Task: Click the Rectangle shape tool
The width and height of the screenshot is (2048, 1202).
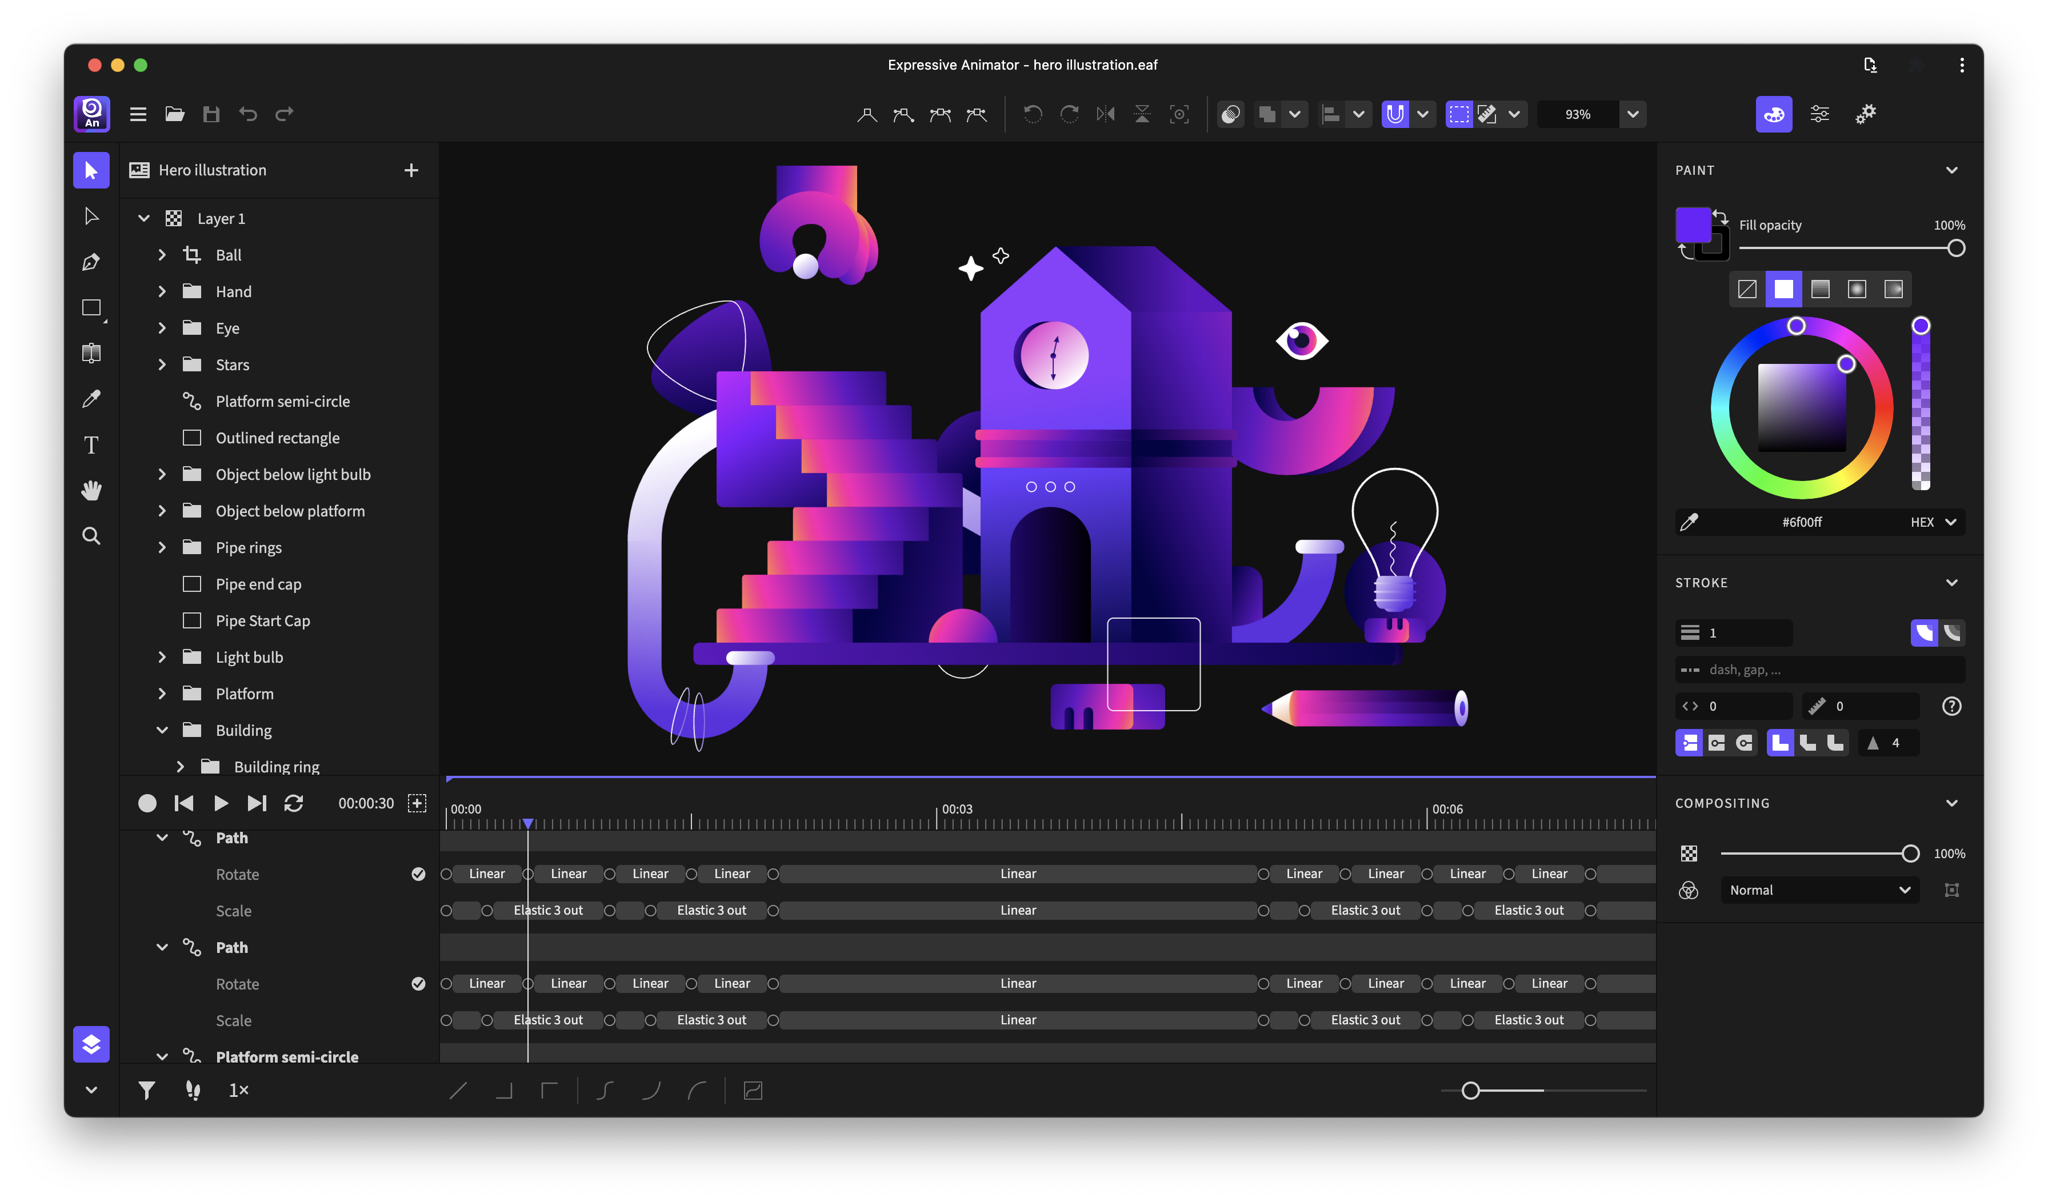Action: coord(91,307)
